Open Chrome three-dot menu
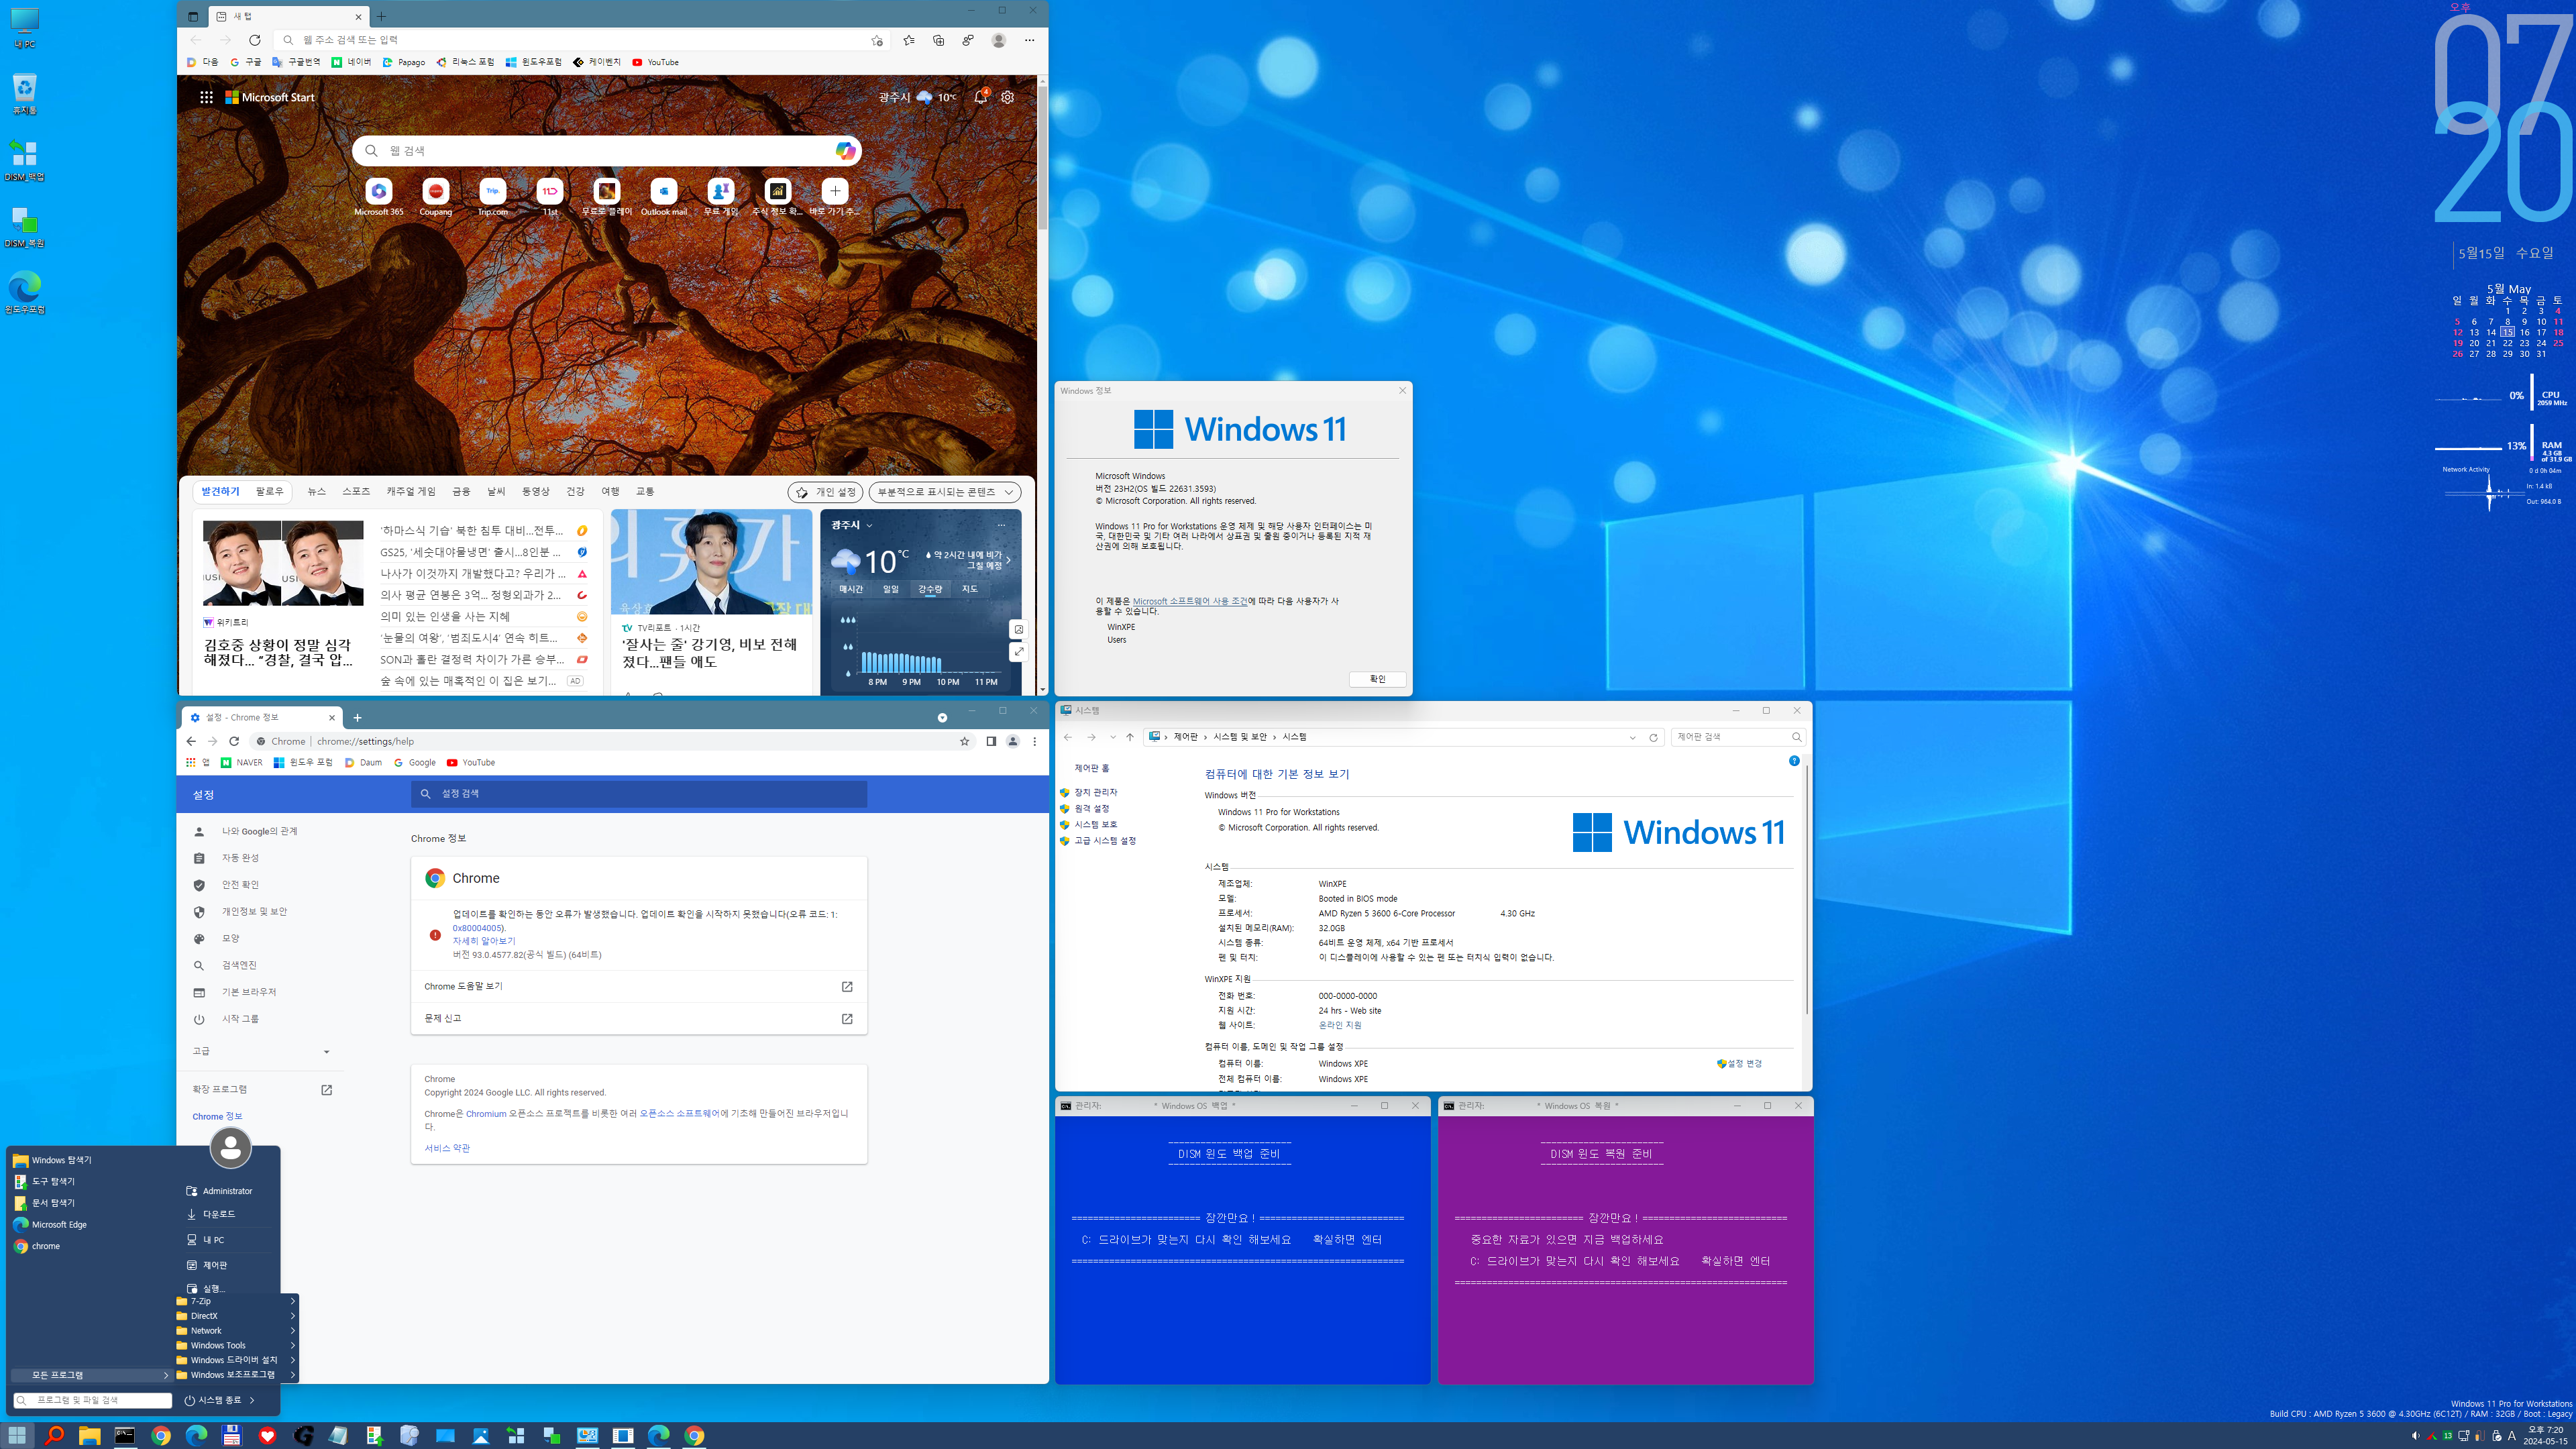The height and width of the screenshot is (1449, 2576). pos(1035,741)
